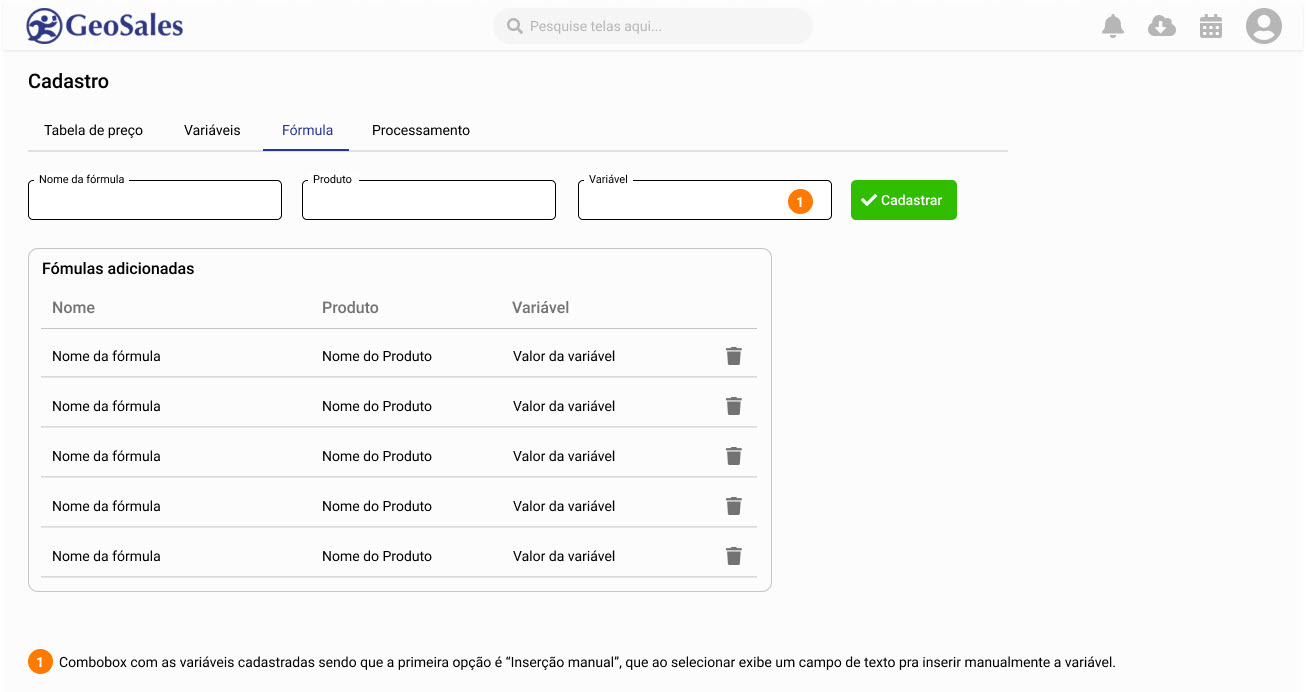The image size is (1306, 692).
Task: Delete the fifth formula row
Action: (733, 556)
